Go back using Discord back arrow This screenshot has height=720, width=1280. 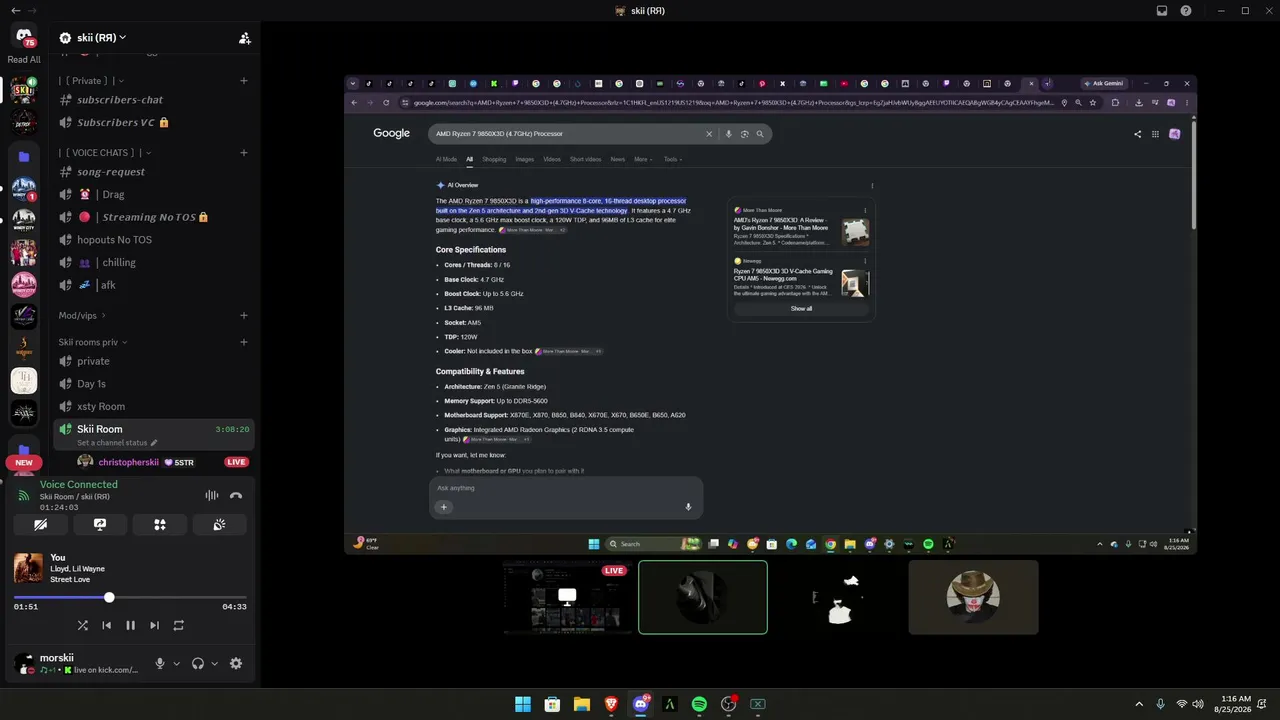pos(15,11)
